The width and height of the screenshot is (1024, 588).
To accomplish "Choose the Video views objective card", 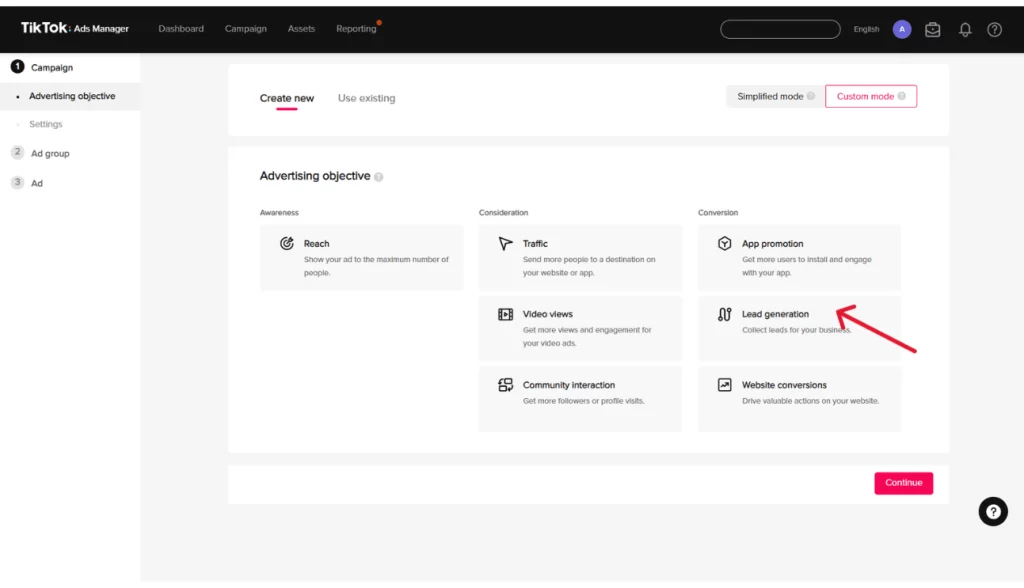I will point(580,328).
